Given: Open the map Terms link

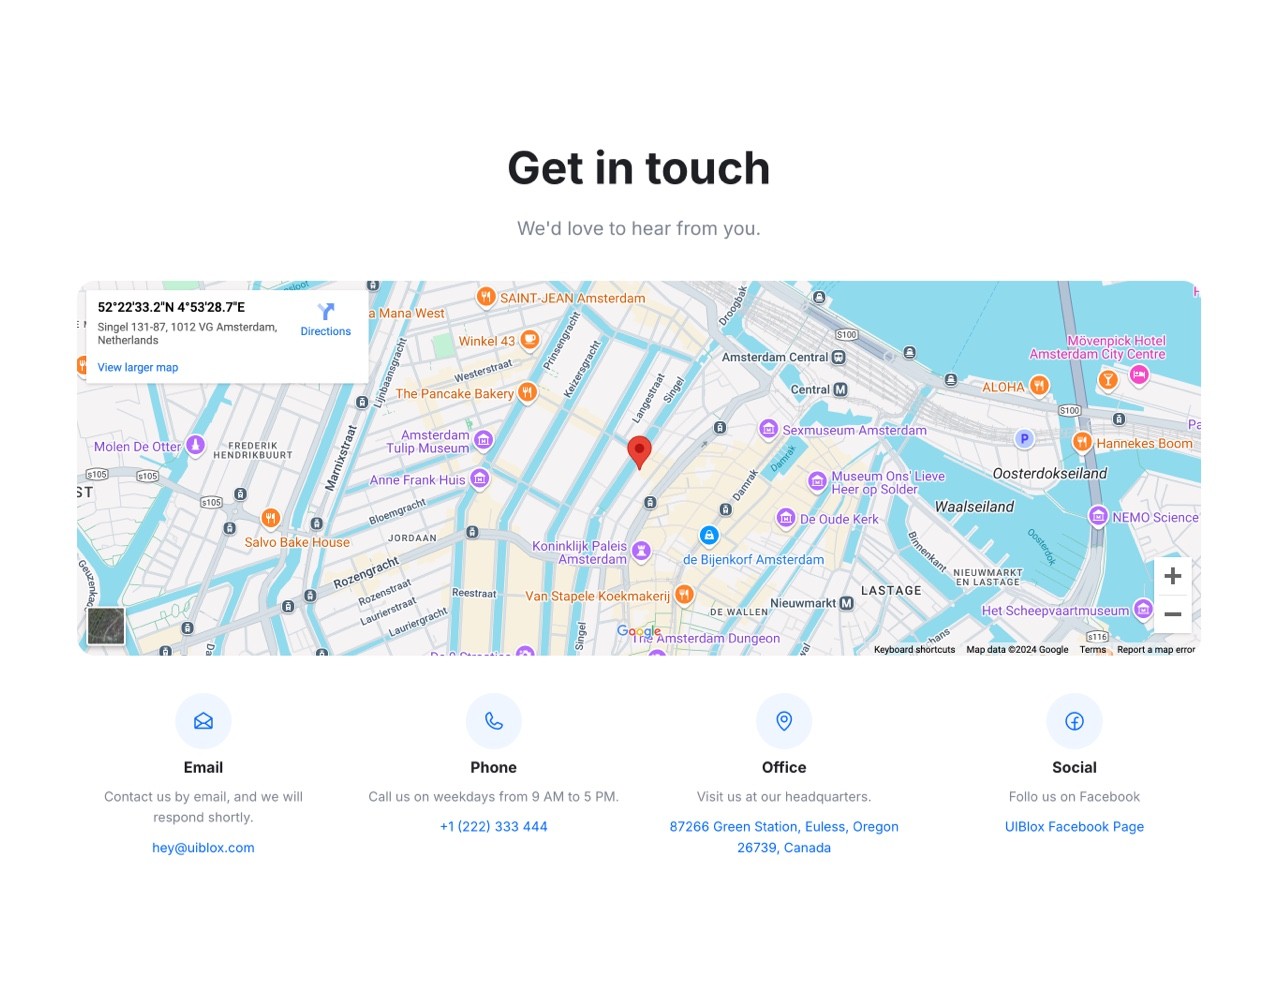Looking at the screenshot, I should click(1093, 649).
